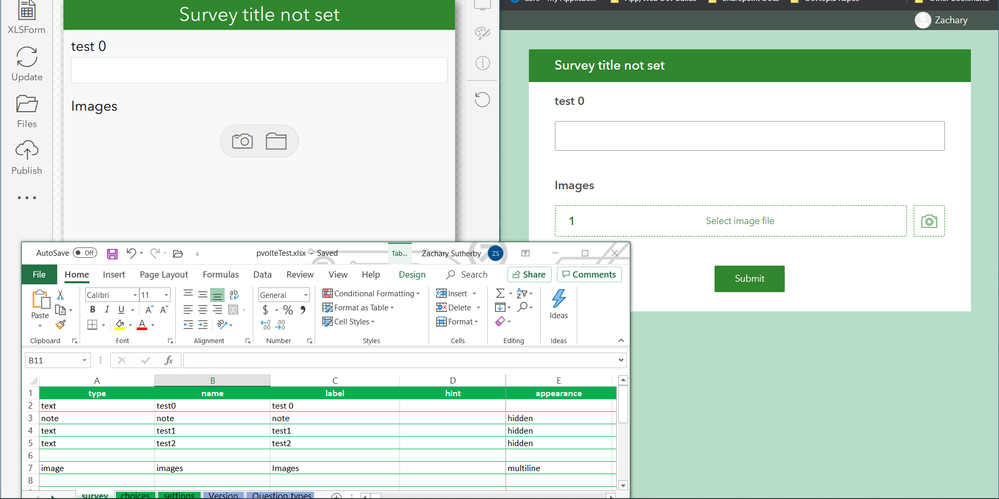Switch to the choices worksheet tab

point(135,495)
